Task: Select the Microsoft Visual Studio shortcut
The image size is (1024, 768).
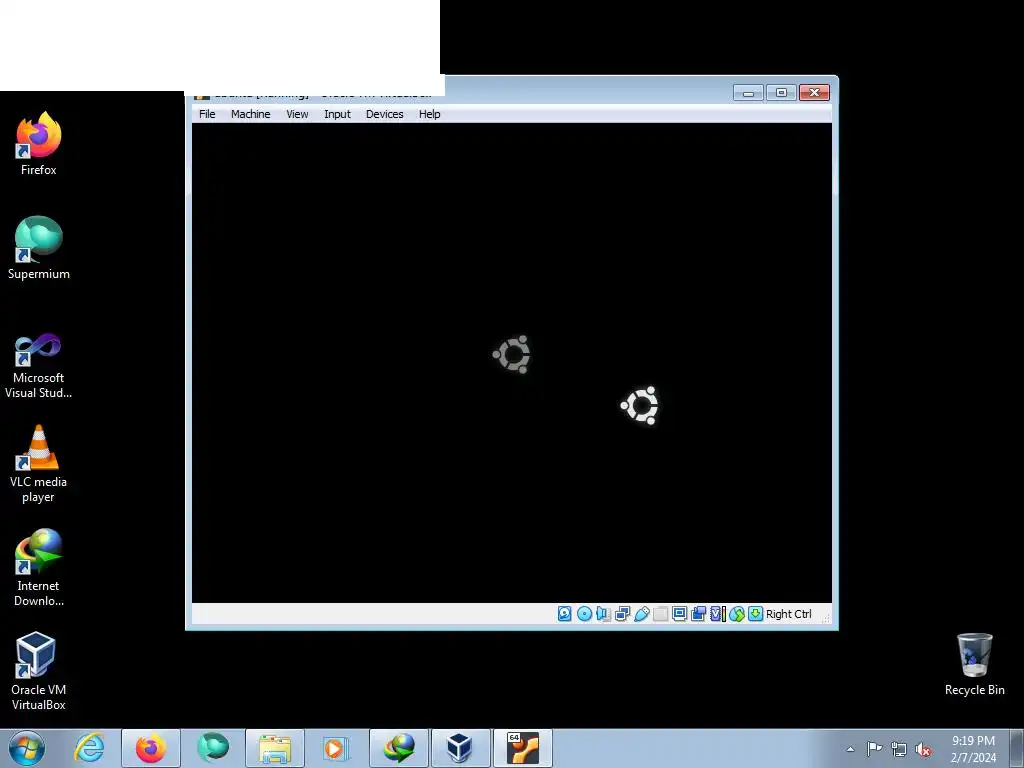Action: (39, 366)
